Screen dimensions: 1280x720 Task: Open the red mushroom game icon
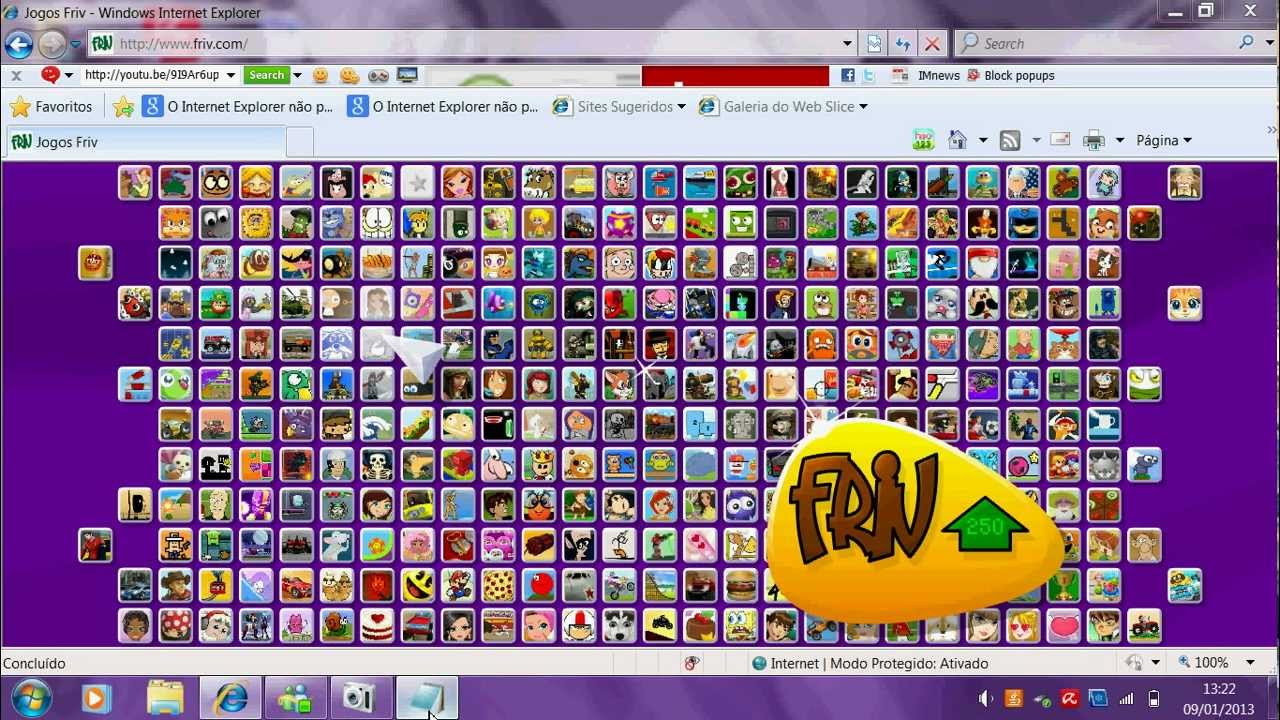pos(176,625)
